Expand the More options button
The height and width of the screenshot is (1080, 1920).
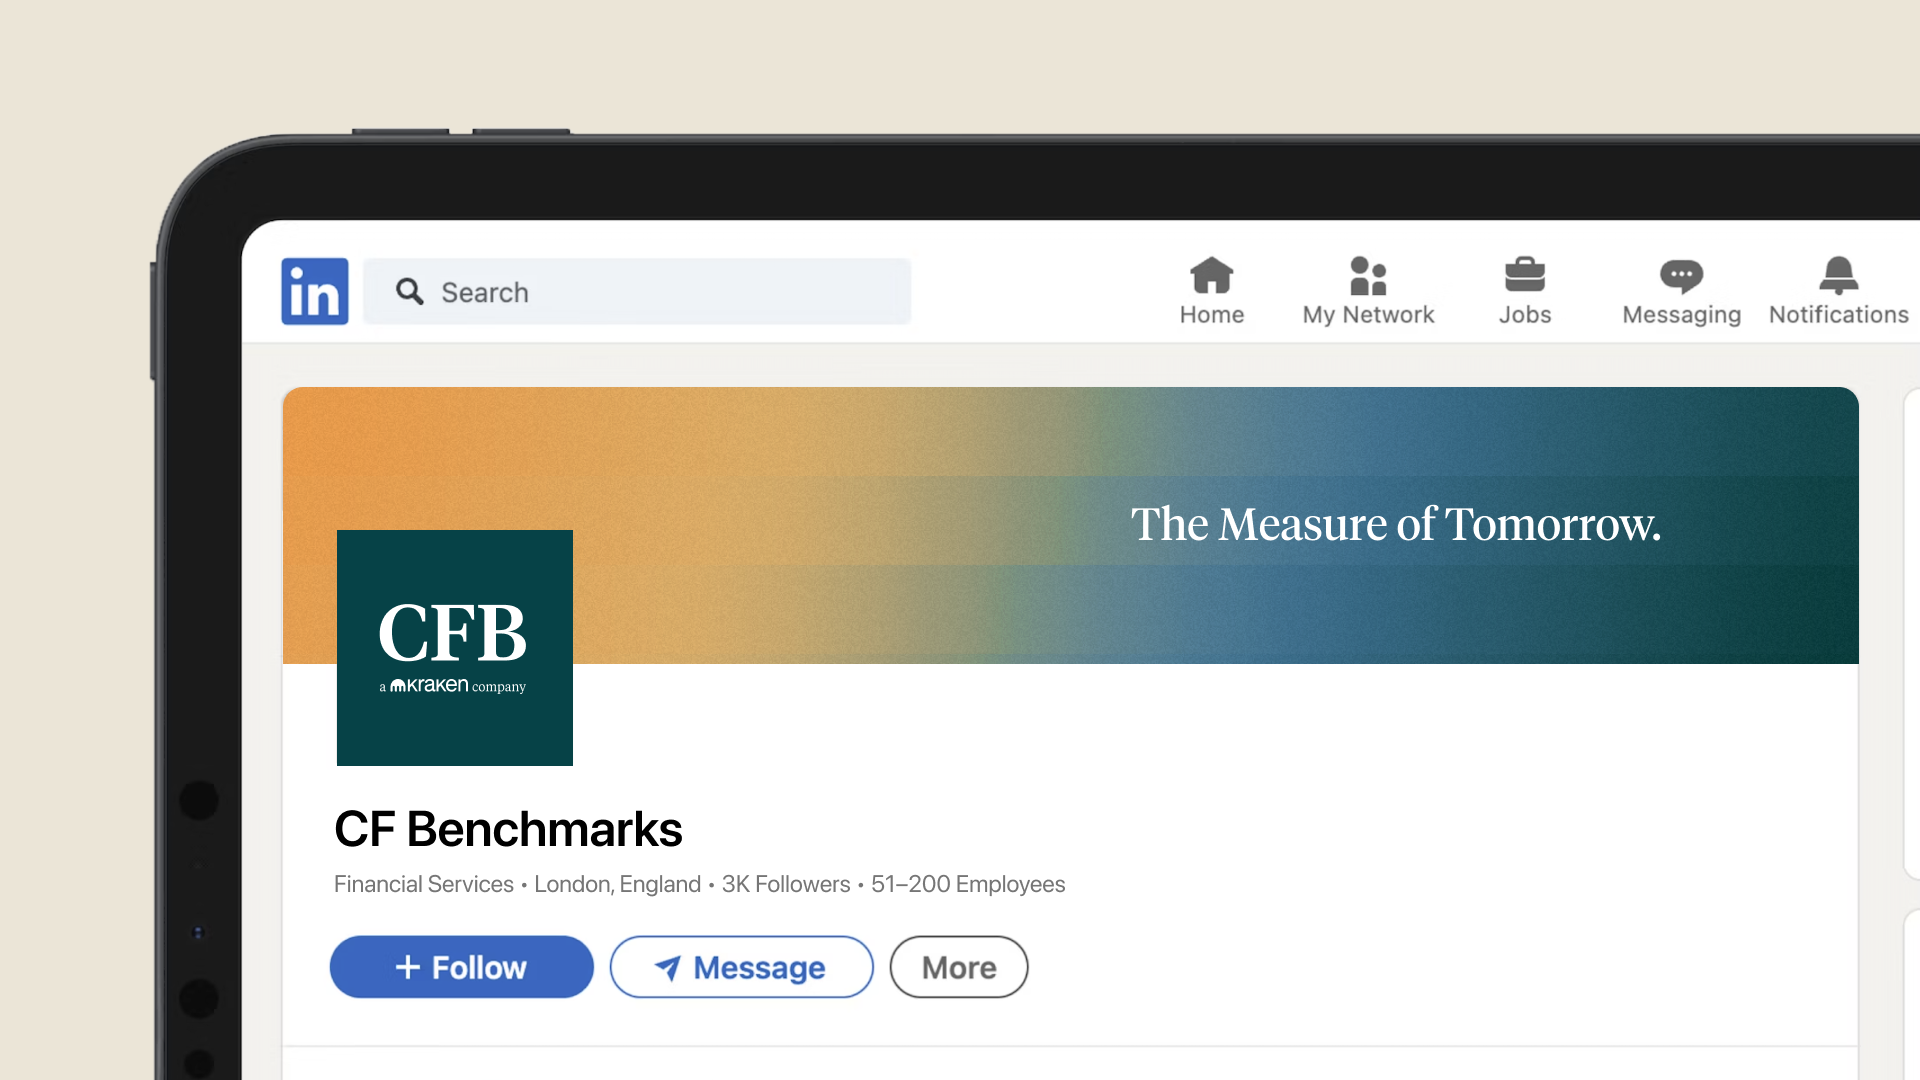click(958, 966)
